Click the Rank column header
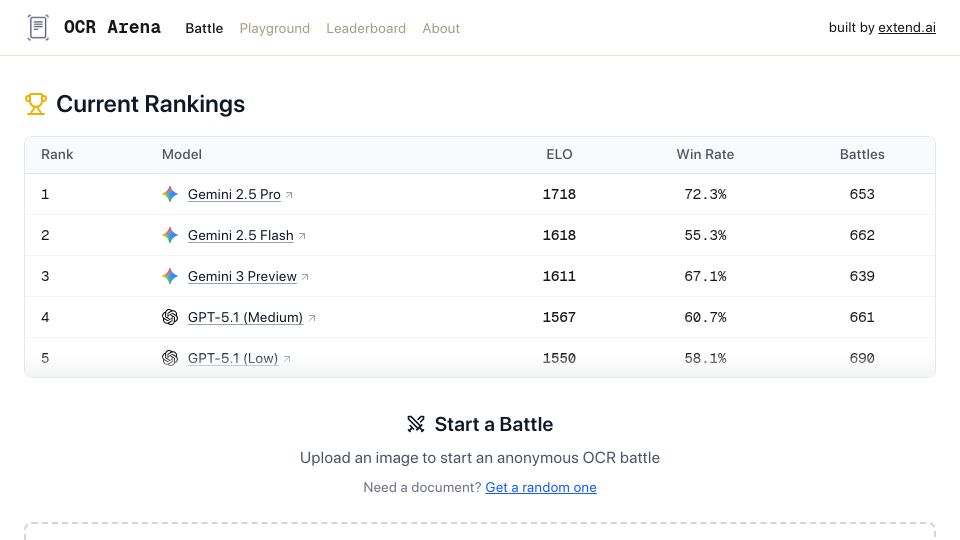The image size is (960, 540). coord(57,154)
